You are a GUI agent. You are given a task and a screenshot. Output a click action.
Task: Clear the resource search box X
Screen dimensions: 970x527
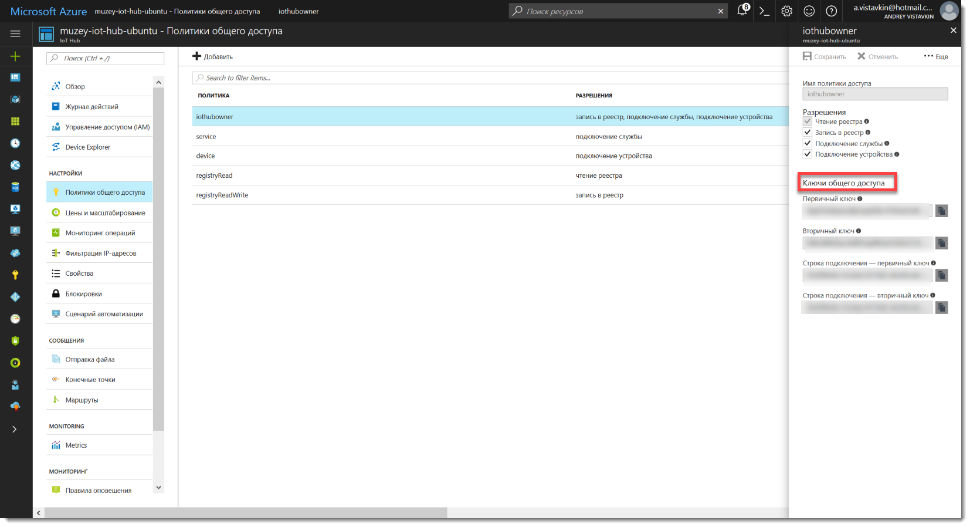(x=721, y=11)
